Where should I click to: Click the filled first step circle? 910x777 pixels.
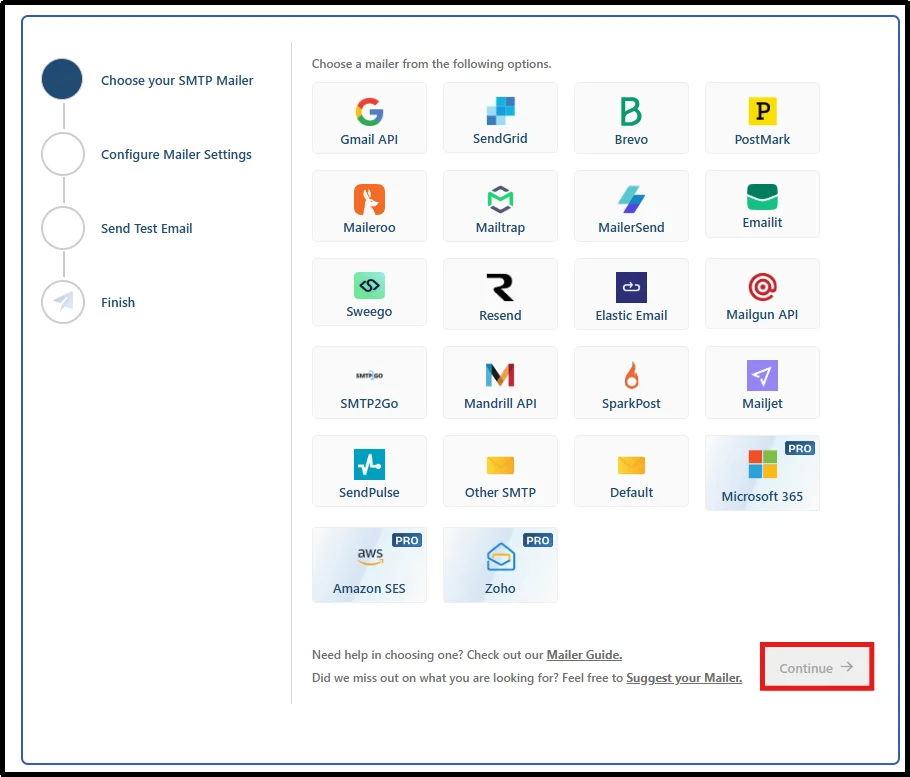(62, 79)
